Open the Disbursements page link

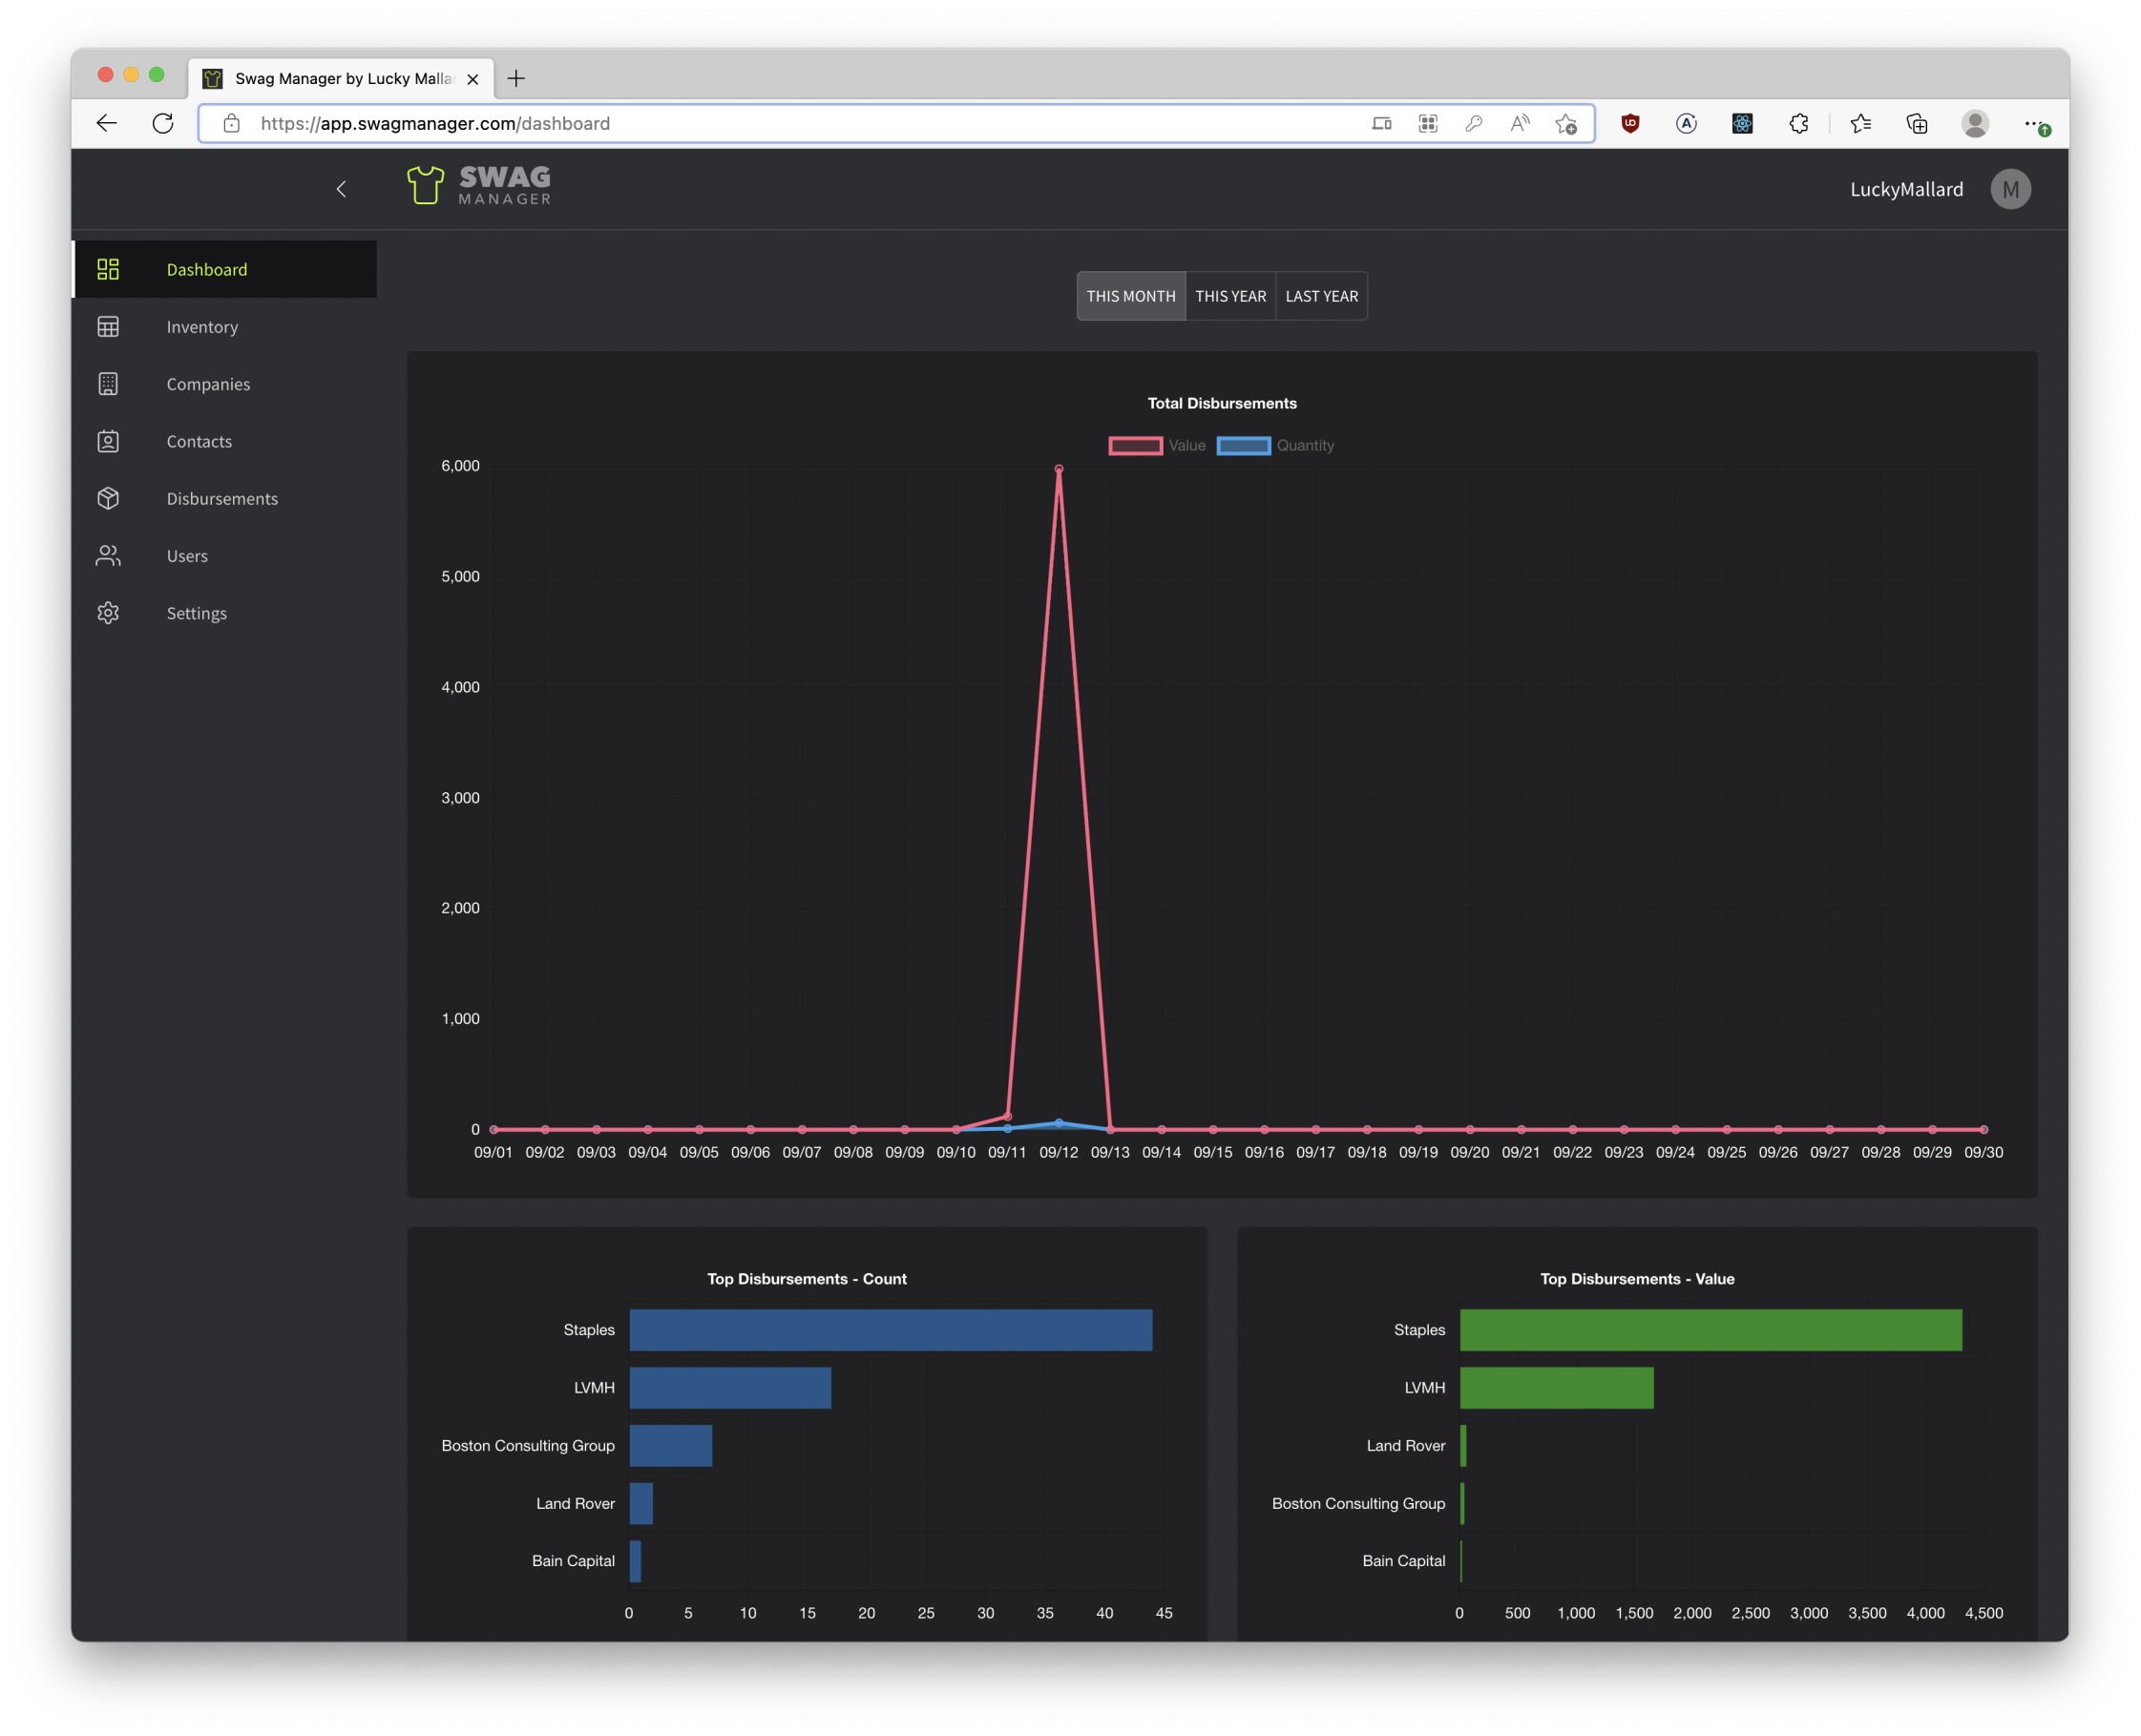click(222, 498)
